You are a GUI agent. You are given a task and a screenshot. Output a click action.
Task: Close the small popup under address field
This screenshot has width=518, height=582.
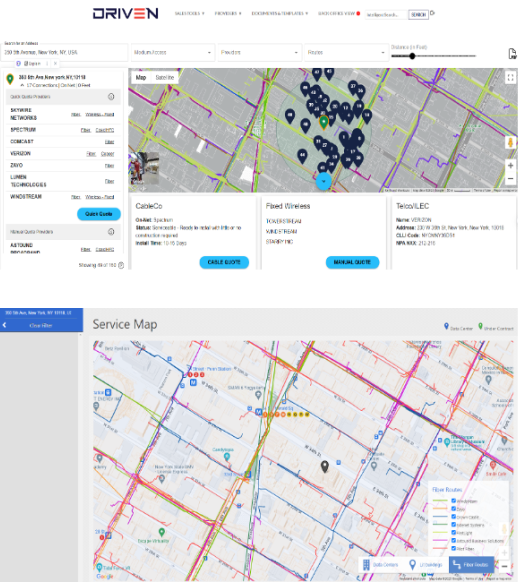pyautogui.click(x=55, y=63)
